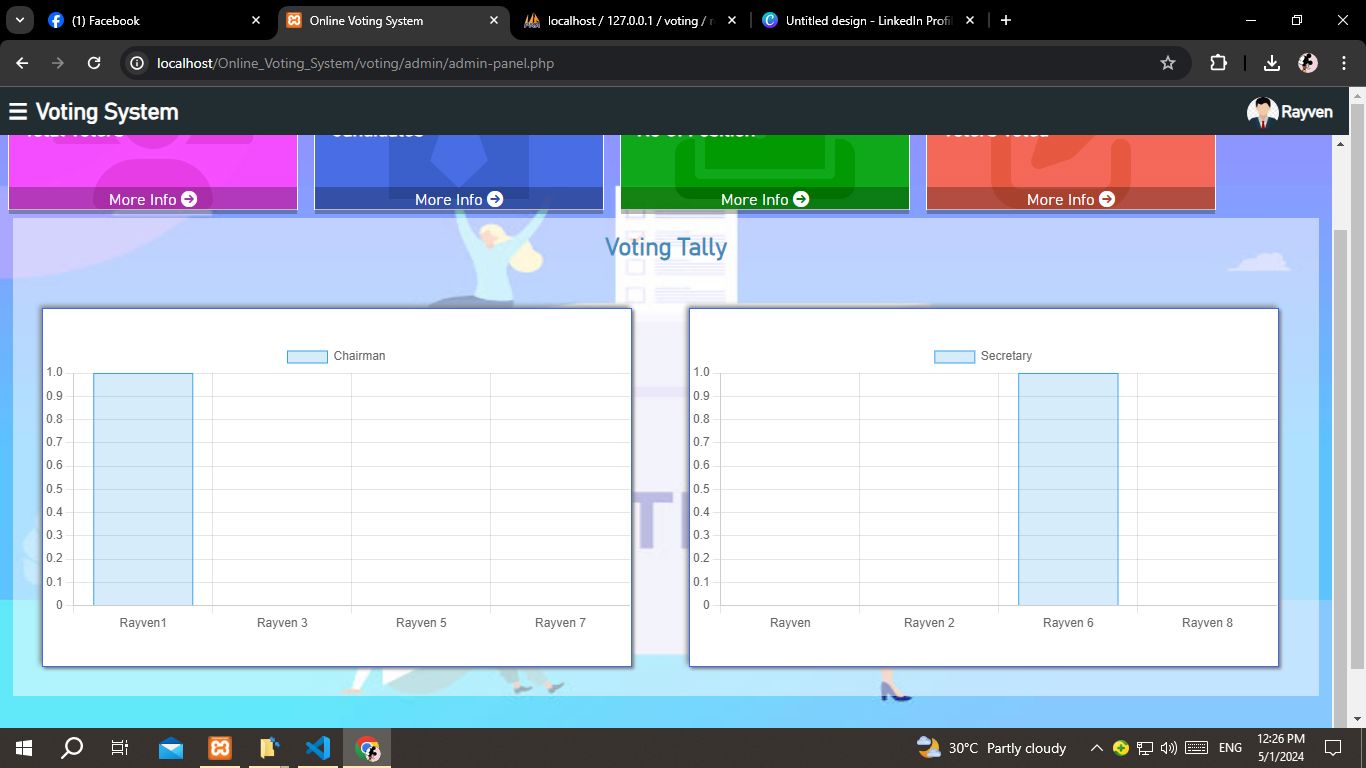Screen dimensions: 1366x768
Task: Click More Info on the Candidates card
Action: click(x=458, y=199)
